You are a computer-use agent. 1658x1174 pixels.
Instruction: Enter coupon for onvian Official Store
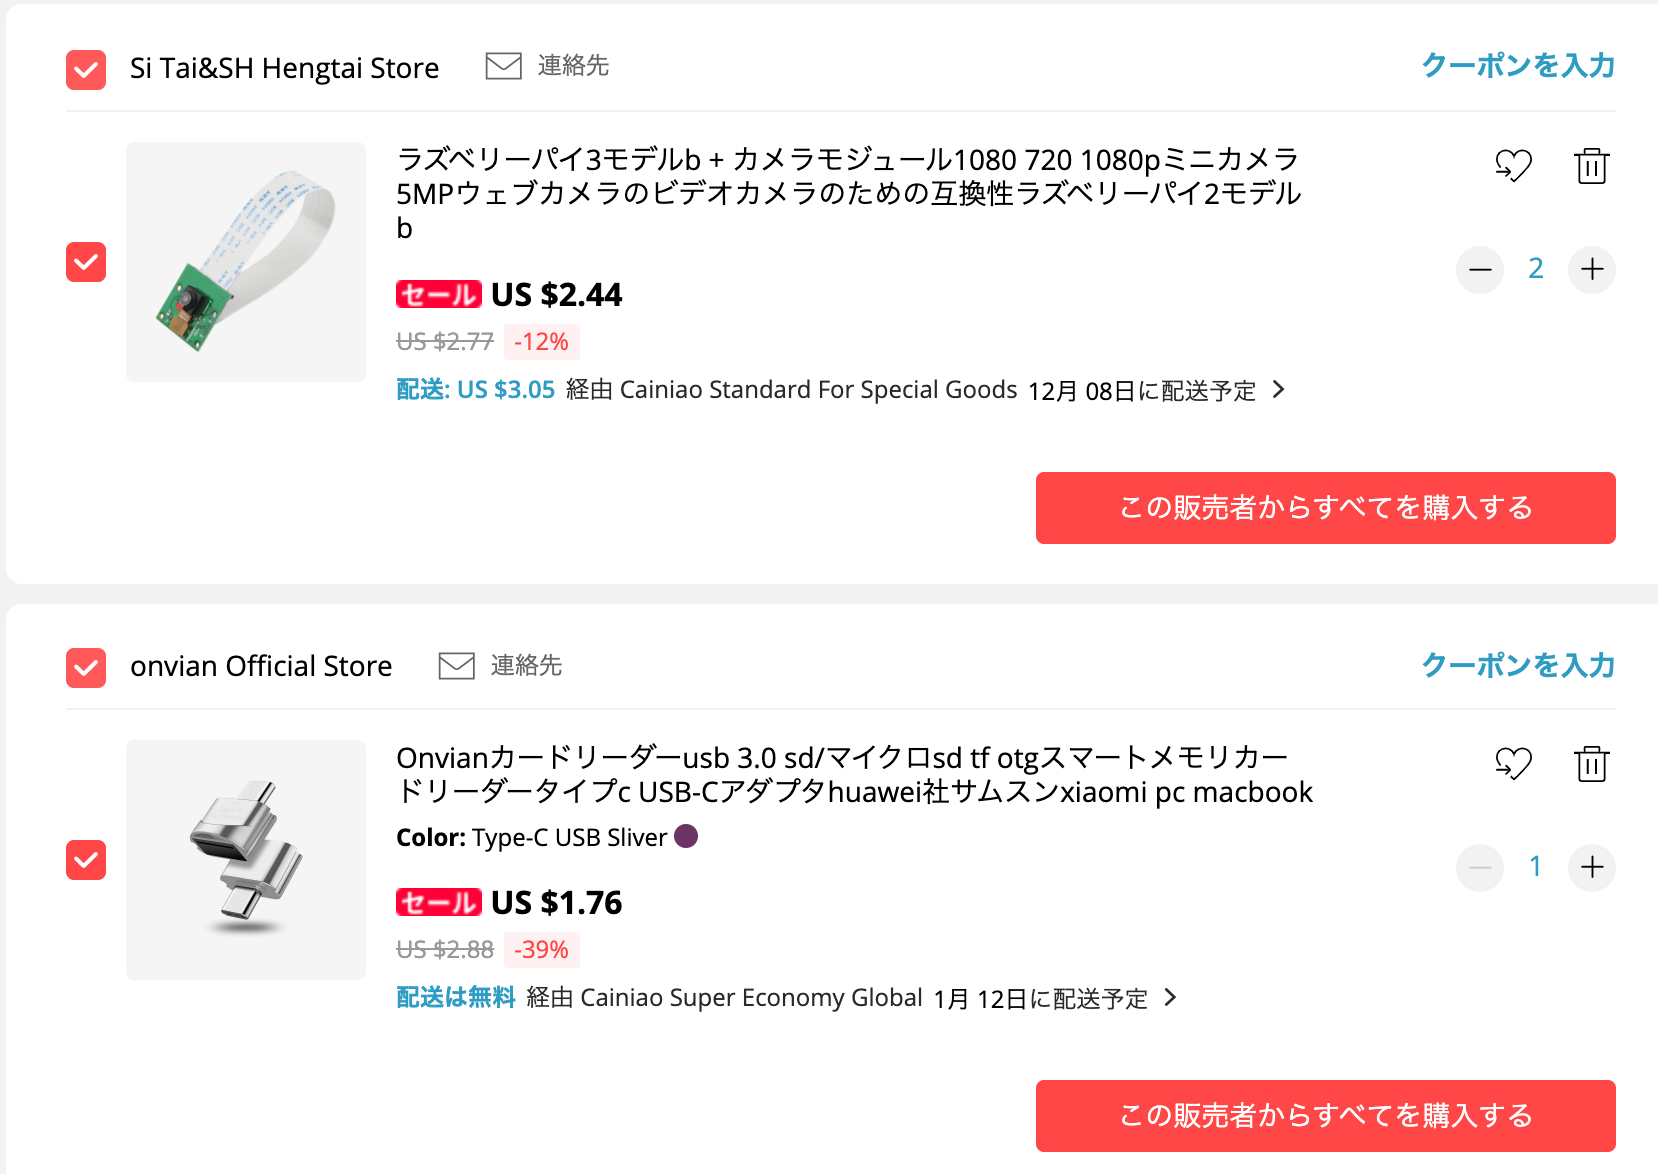coord(1518,665)
